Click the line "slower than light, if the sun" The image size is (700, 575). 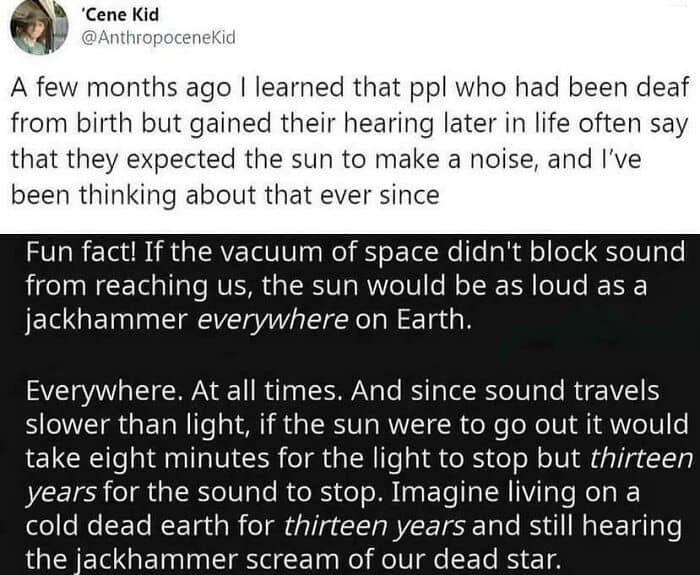[357, 425]
